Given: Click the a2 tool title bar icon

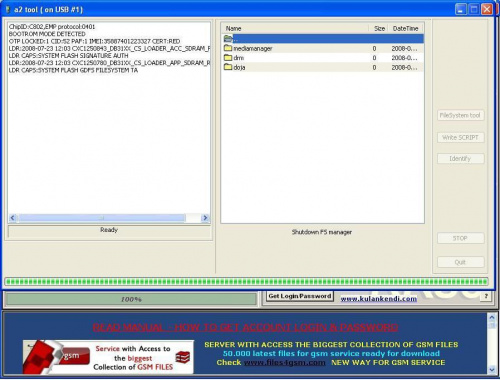Looking at the screenshot, I should coord(8,9).
